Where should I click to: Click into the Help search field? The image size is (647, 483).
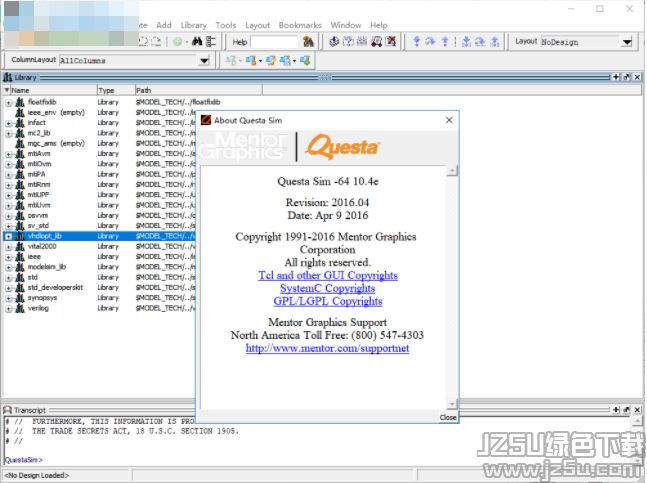(274, 42)
